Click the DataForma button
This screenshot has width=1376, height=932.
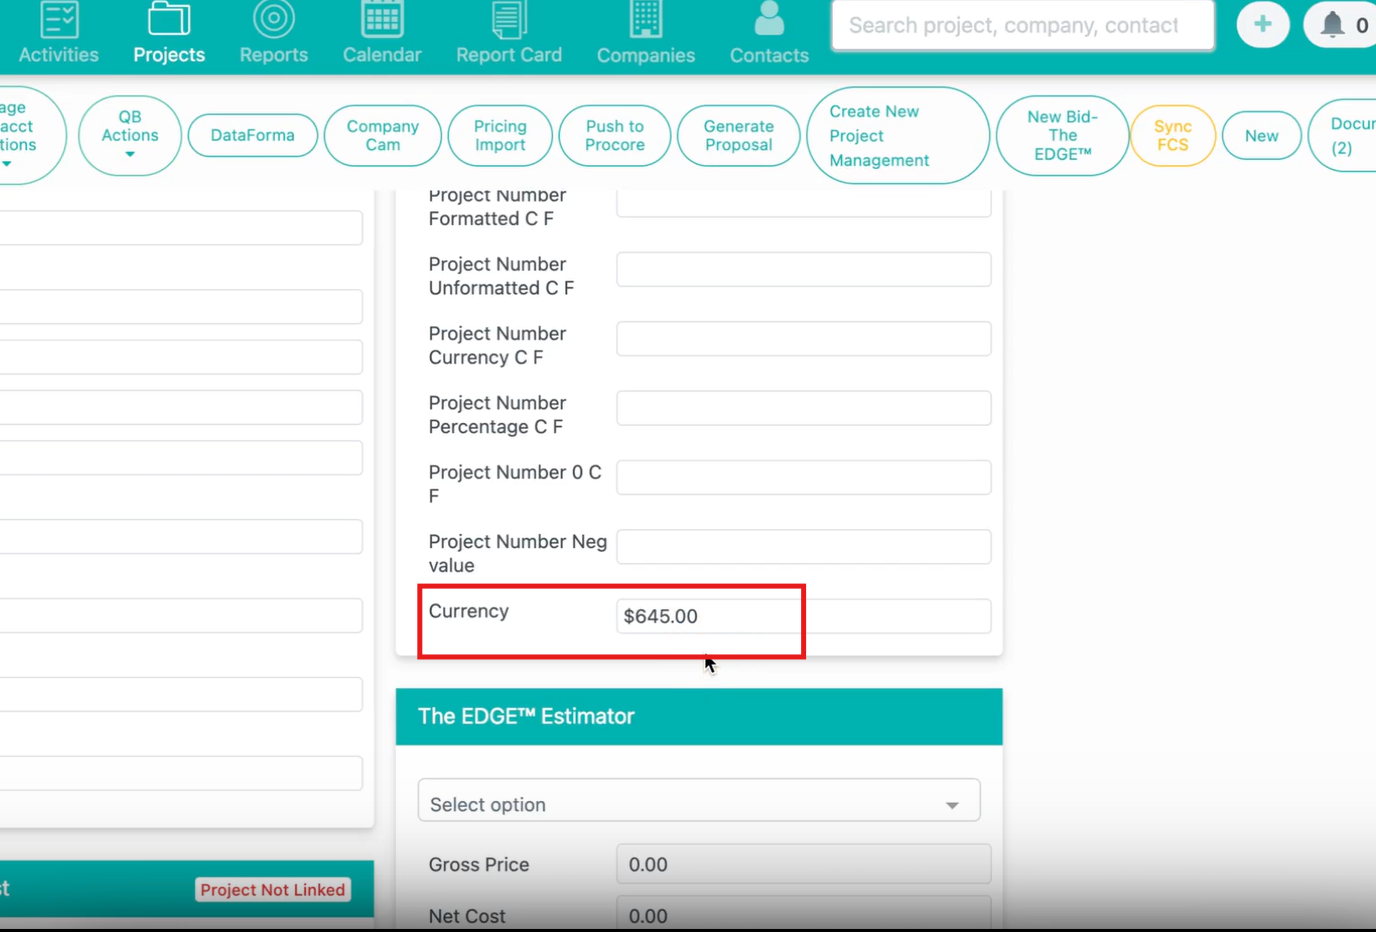(252, 135)
